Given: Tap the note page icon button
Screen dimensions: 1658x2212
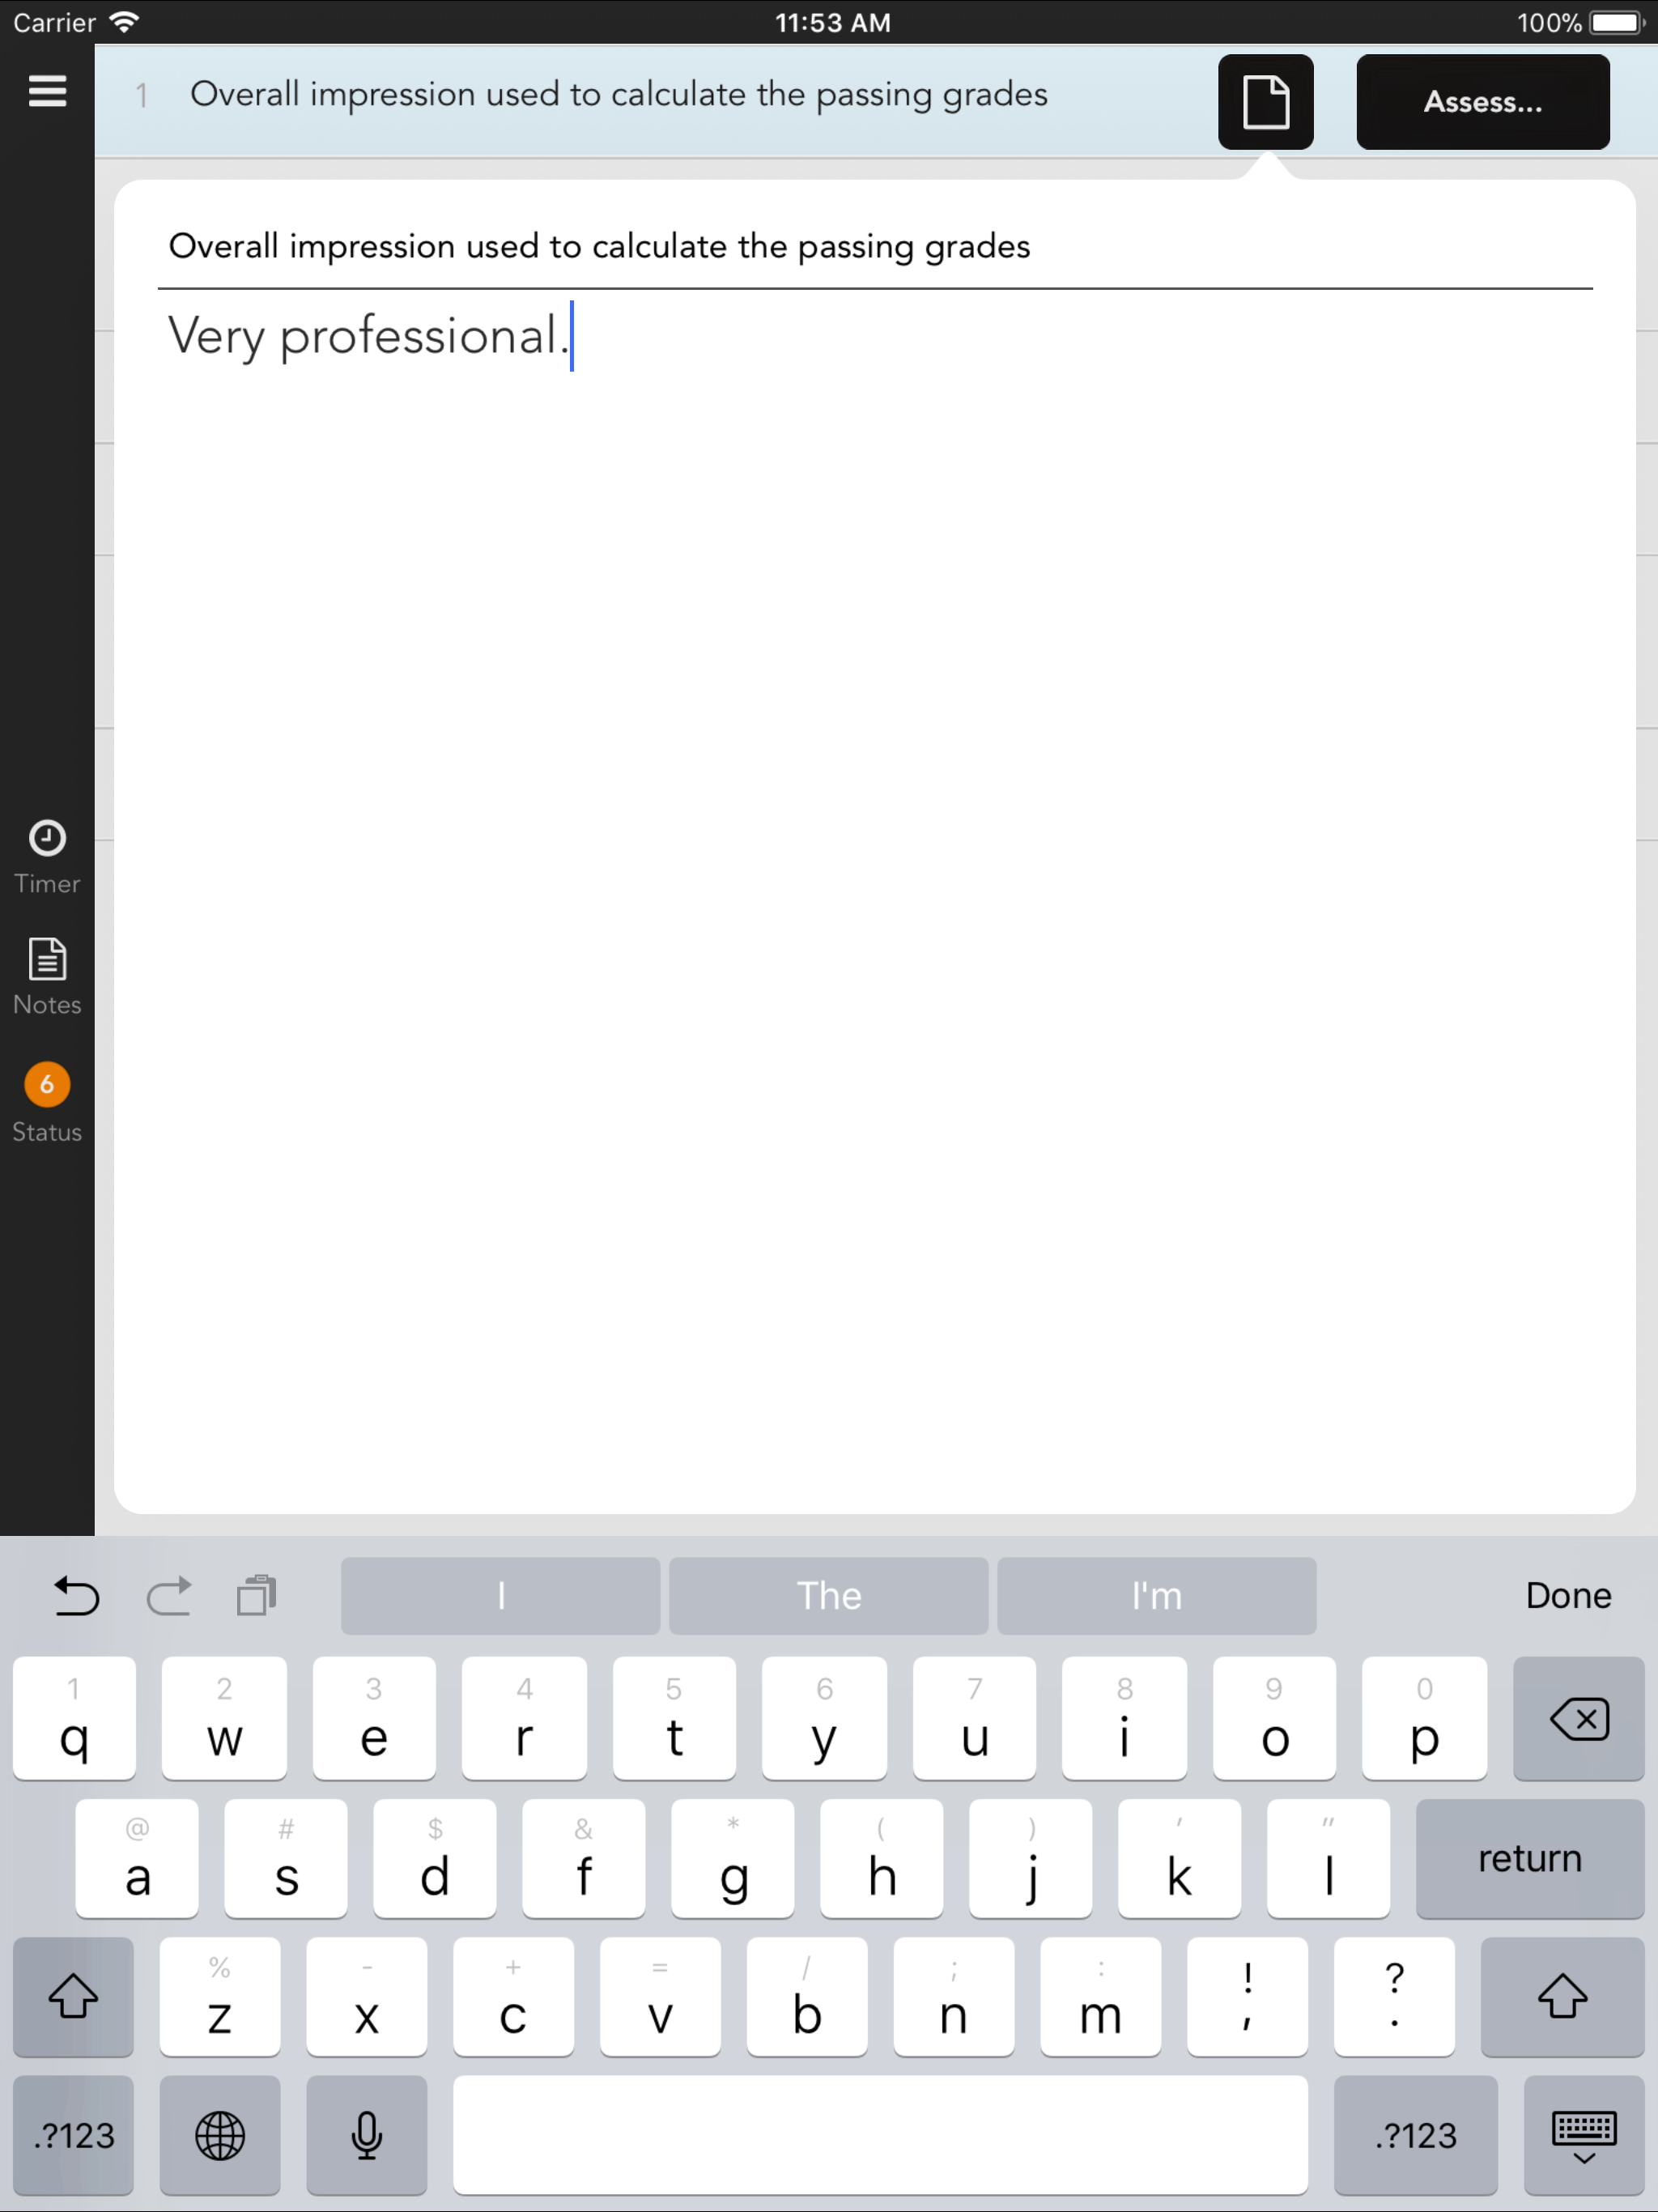Looking at the screenshot, I should (x=1265, y=101).
